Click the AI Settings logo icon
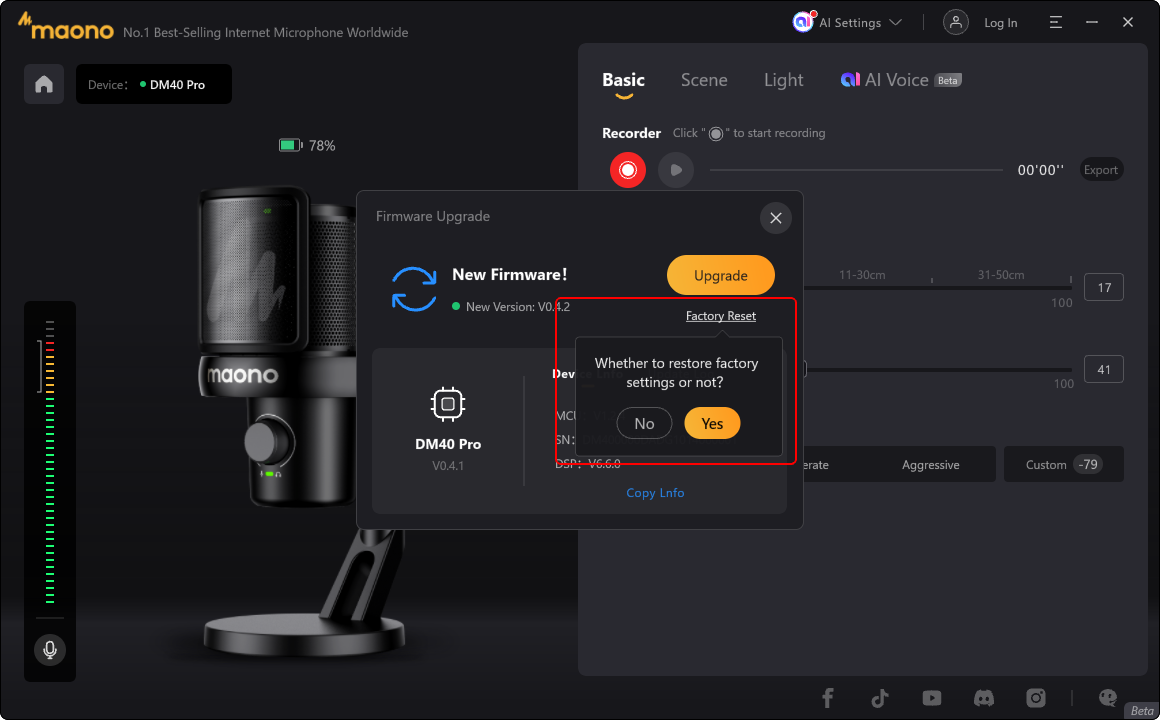This screenshot has height=720, width=1160. [803, 21]
